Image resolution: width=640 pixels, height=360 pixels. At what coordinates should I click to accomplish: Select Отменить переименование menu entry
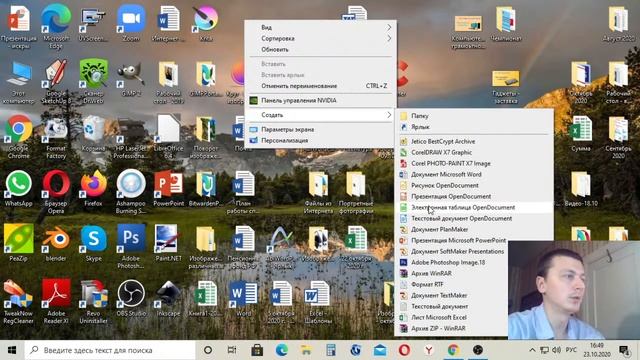(x=320, y=86)
